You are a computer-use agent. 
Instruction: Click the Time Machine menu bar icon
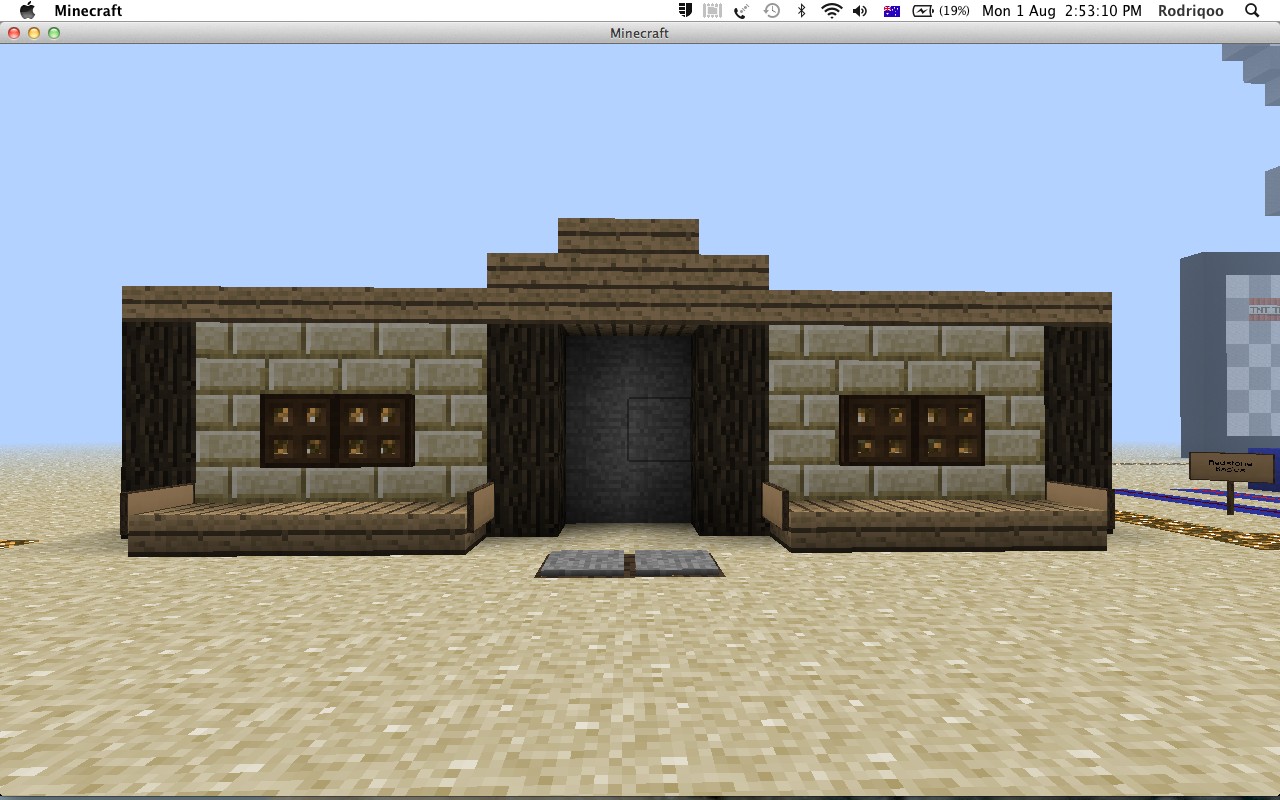[x=771, y=10]
